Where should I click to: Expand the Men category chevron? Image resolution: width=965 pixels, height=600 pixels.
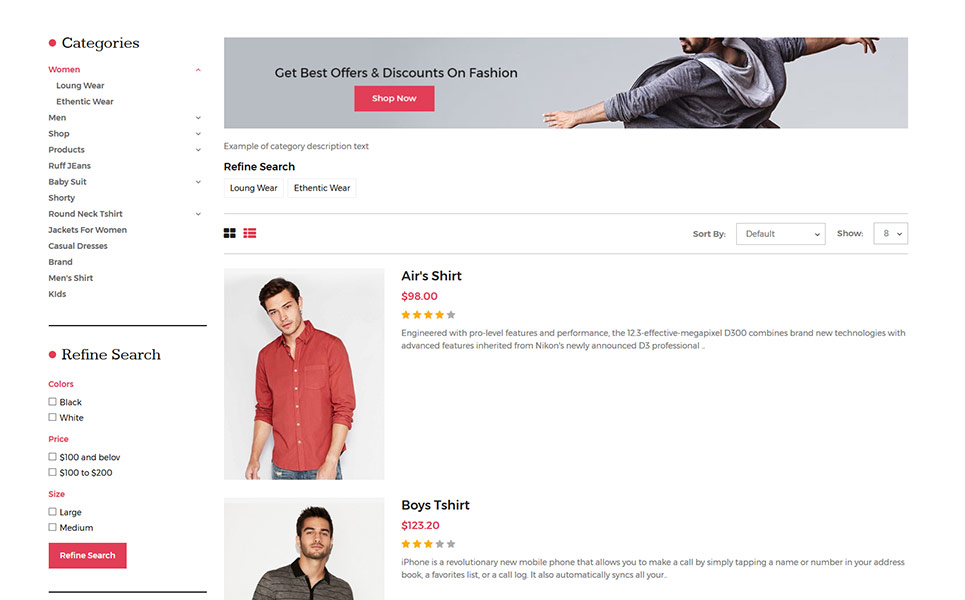click(x=198, y=118)
